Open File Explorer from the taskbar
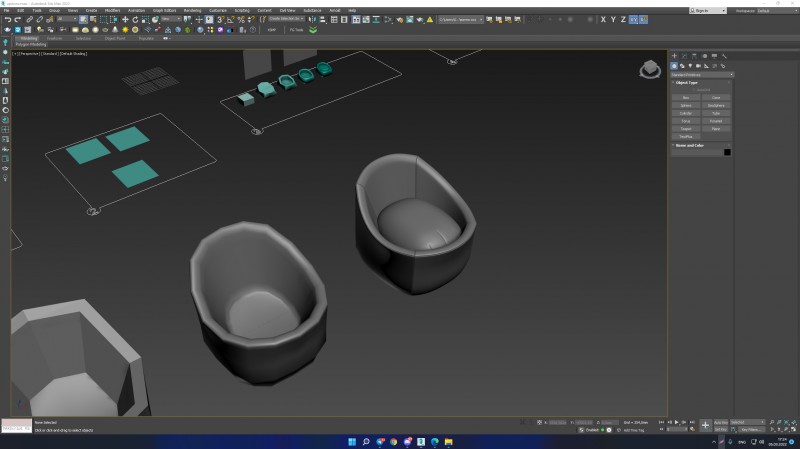800x449 pixels. tap(448, 442)
